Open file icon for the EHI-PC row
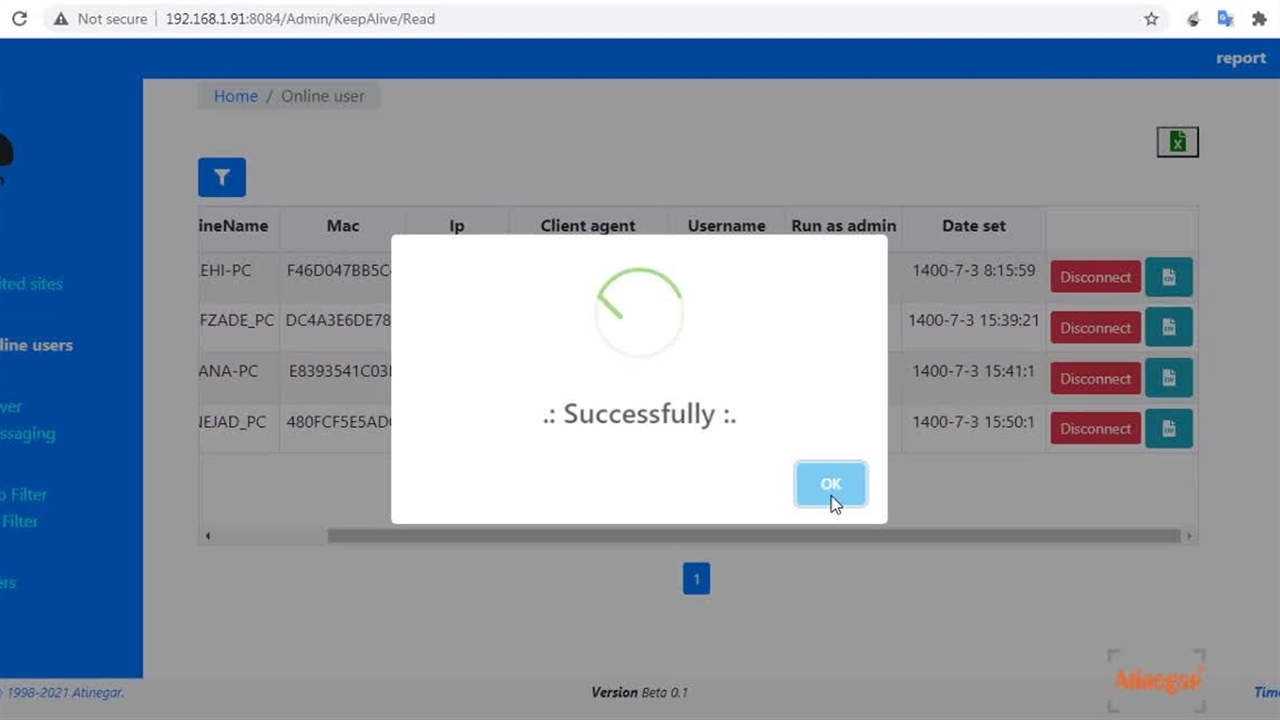This screenshot has width=1280, height=720. (x=1168, y=277)
